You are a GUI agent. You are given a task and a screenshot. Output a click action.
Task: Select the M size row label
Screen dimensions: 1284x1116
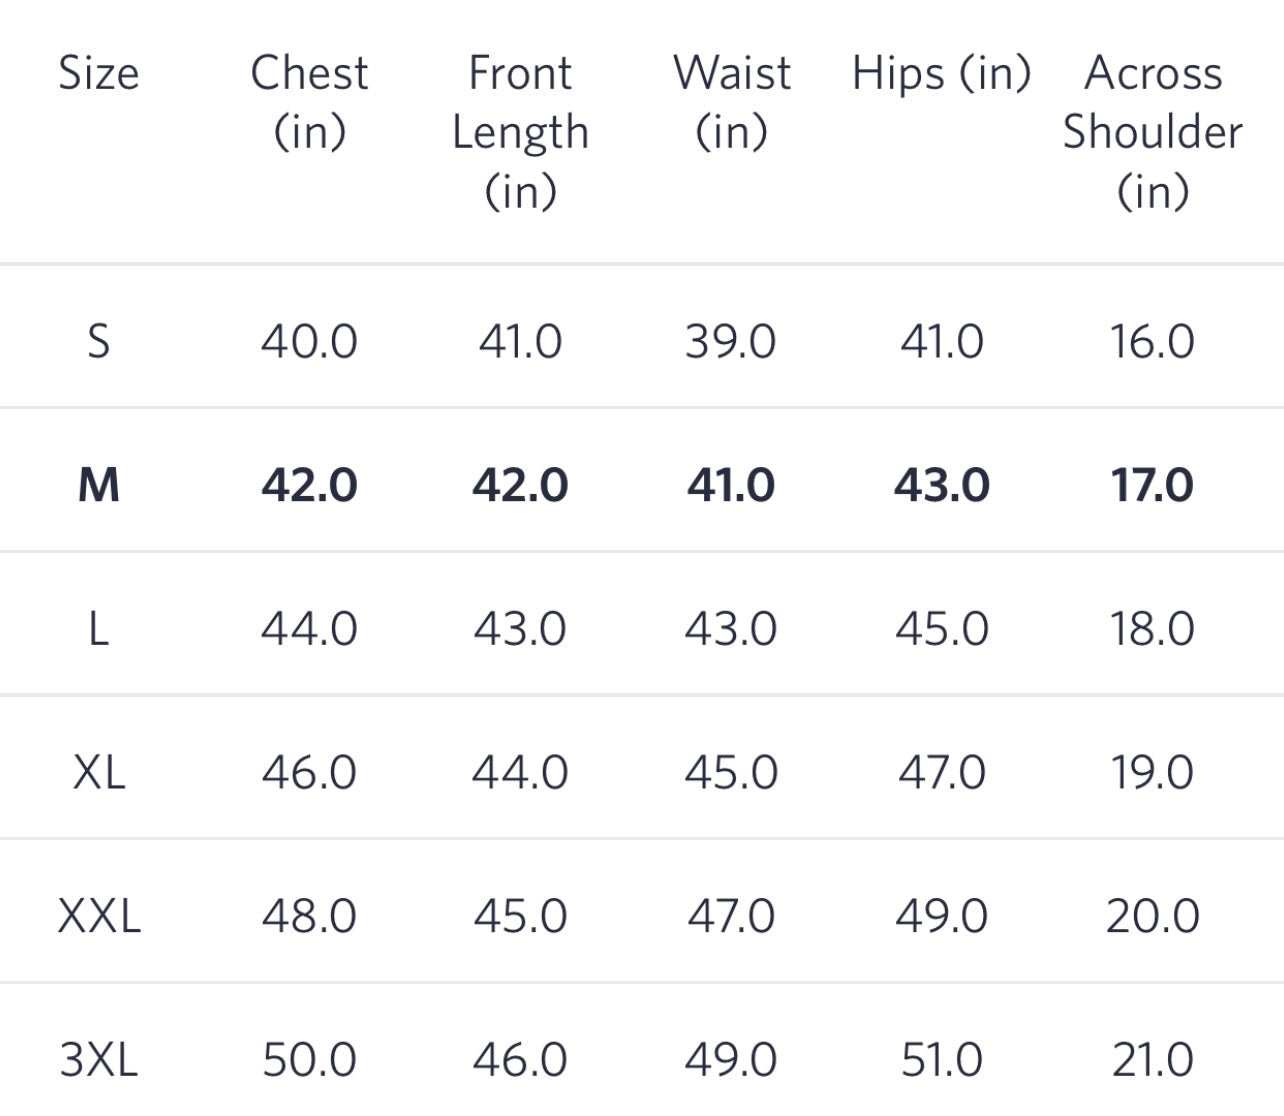98,485
